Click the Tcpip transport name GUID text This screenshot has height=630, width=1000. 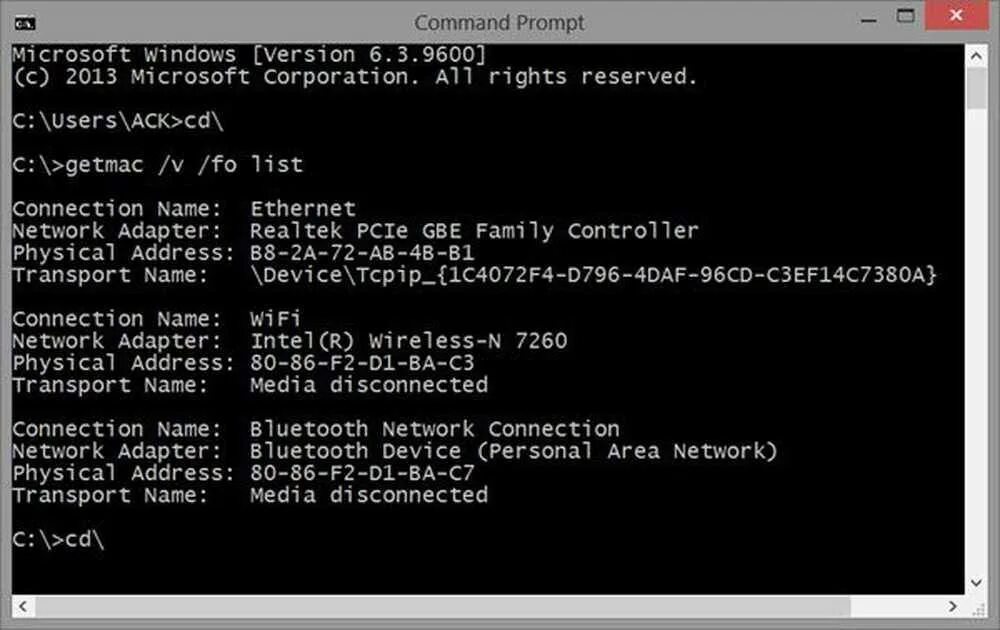point(593,275)
